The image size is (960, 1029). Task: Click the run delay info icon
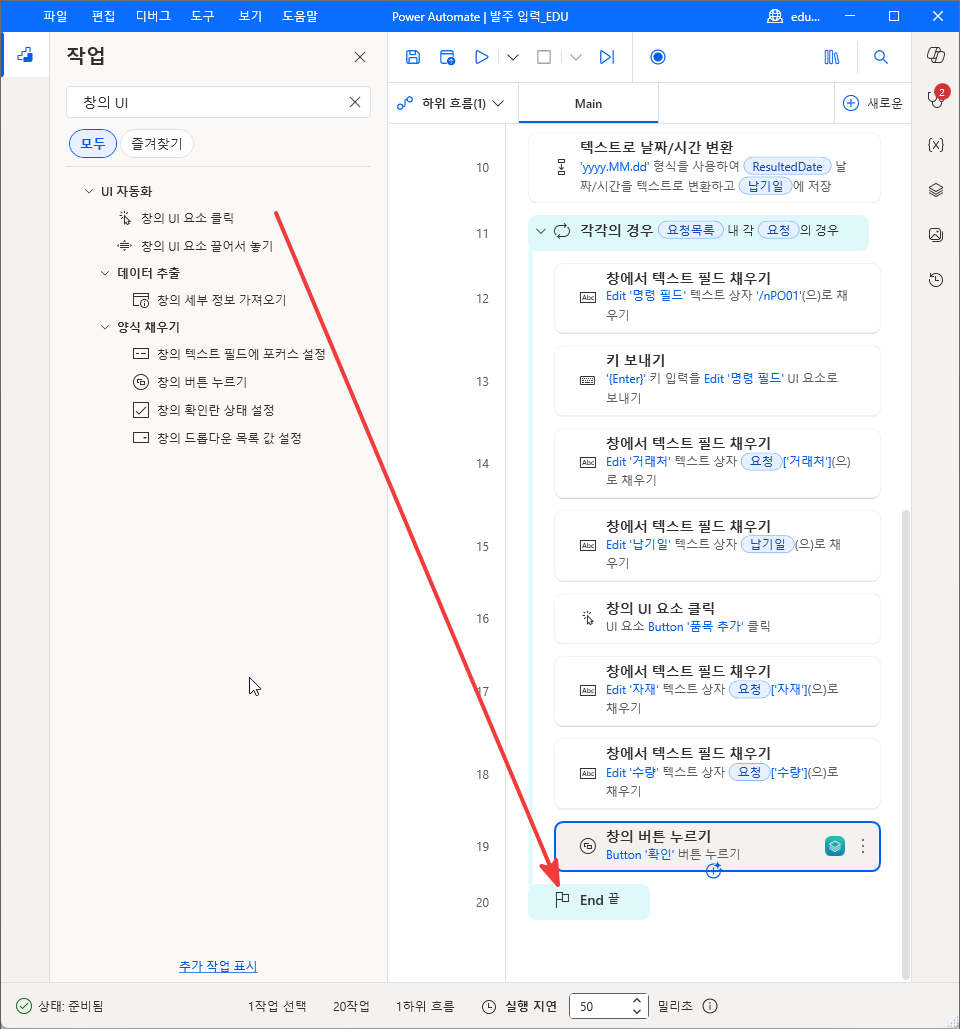[710, 1006]
